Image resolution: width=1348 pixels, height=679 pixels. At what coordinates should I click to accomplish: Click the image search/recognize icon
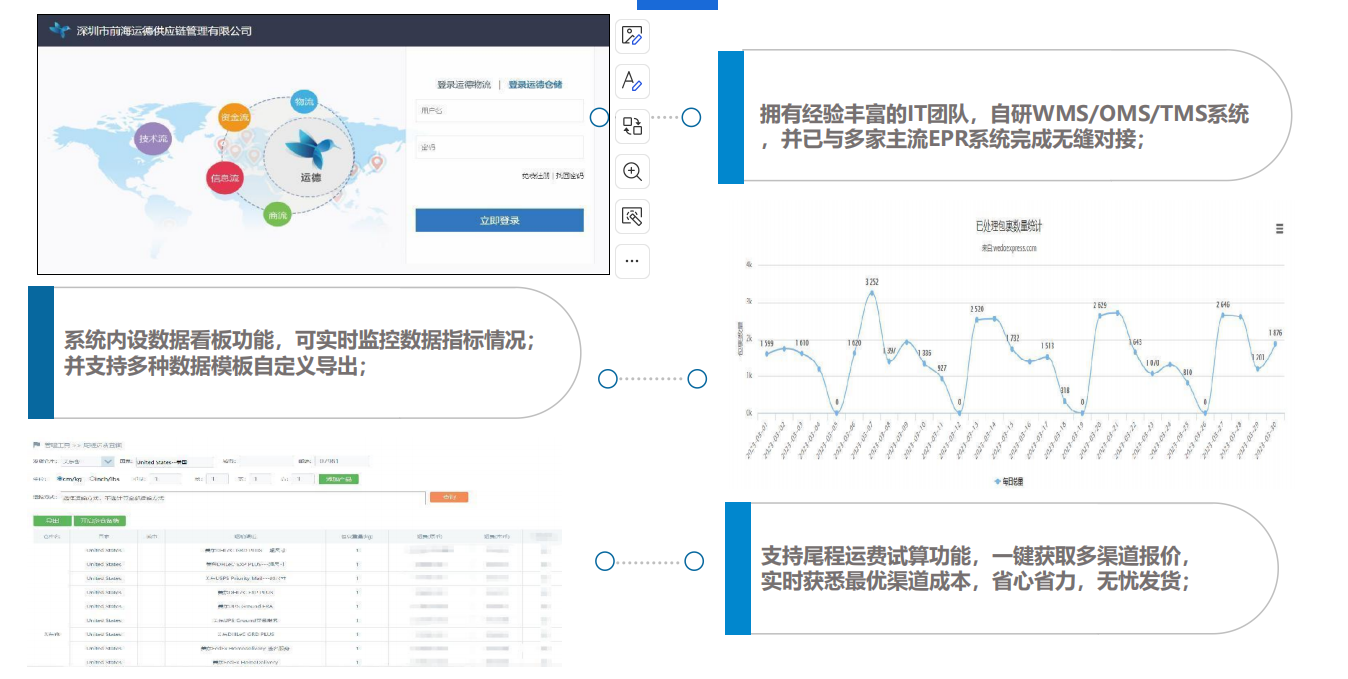pyautogui.click(x=632, y=216)
